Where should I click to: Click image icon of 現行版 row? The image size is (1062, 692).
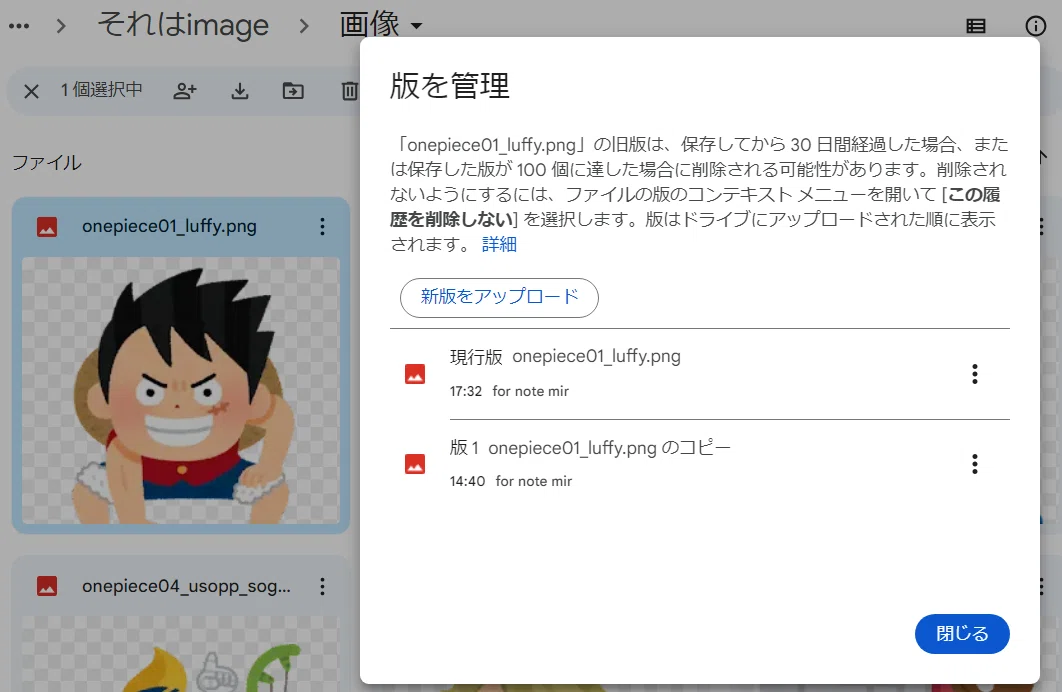[x=415, y=374]
